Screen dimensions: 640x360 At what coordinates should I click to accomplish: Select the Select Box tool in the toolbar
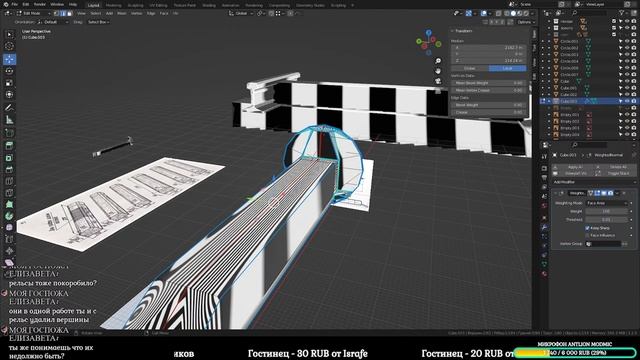[x=9, y=35]
